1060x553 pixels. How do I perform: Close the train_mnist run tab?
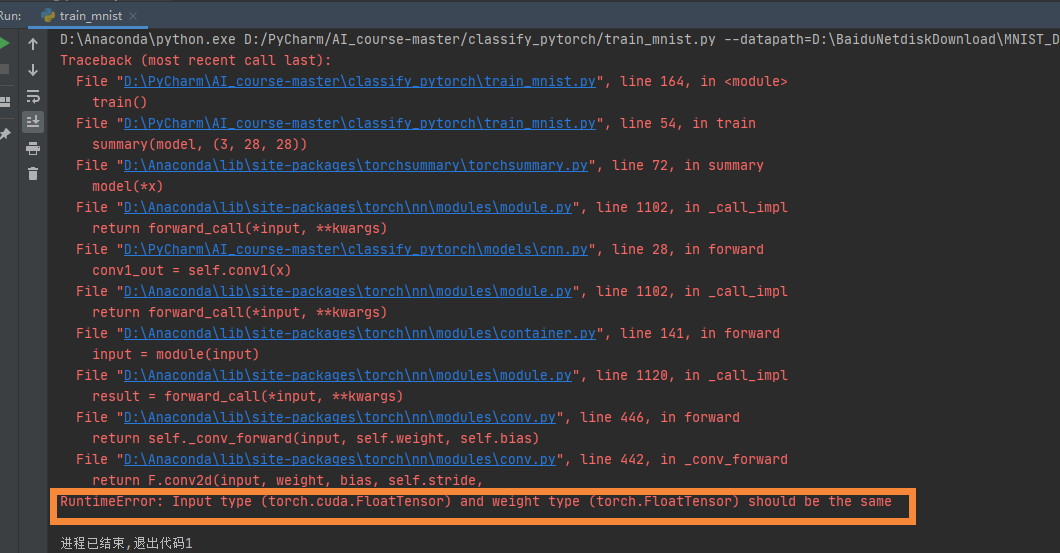pyautogui.click(x=133, y=16)
